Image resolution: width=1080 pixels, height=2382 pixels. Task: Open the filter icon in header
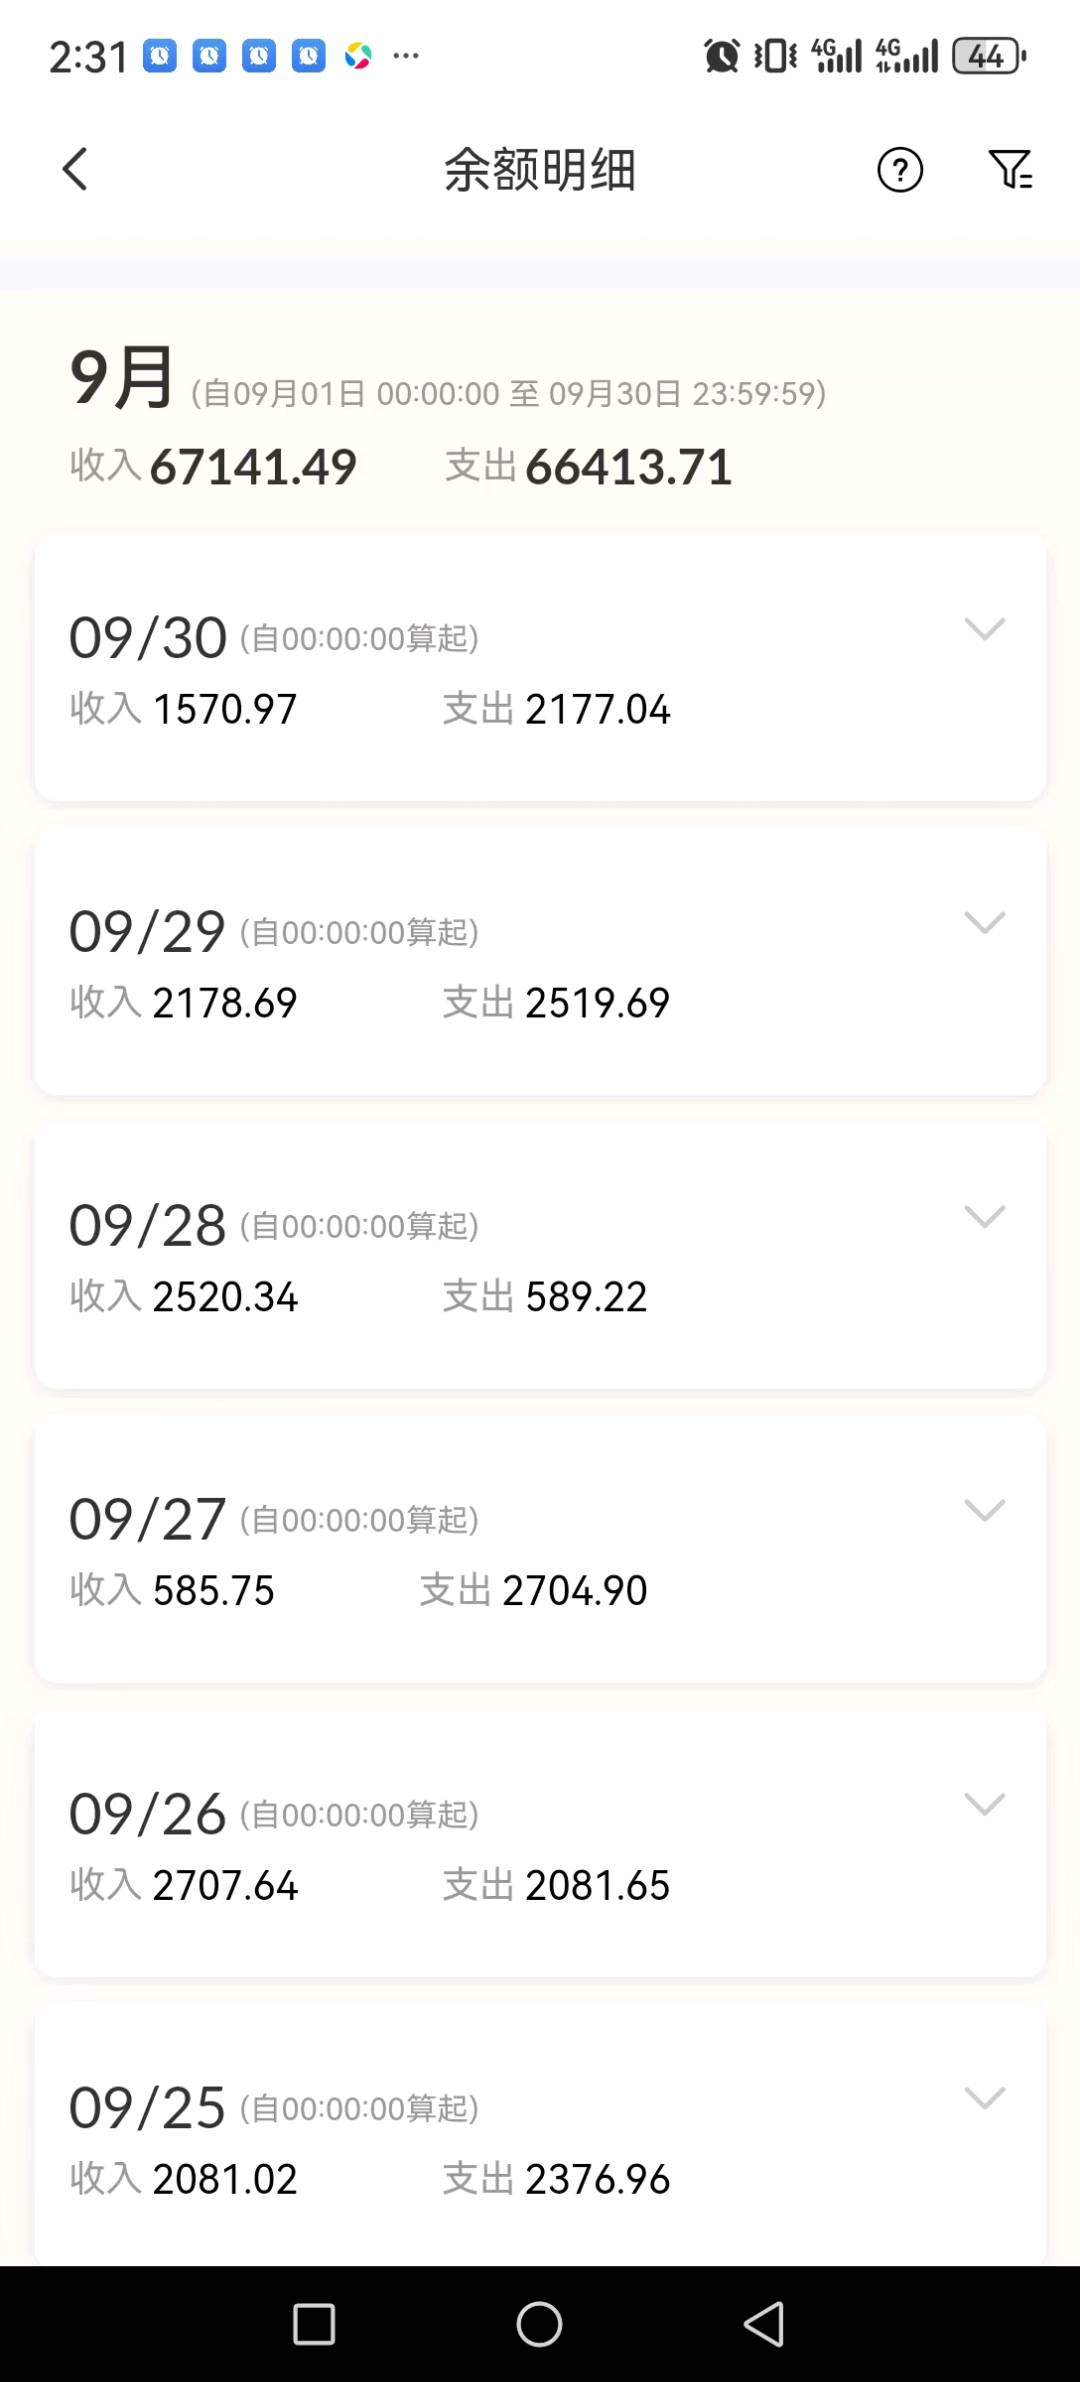tap(1010, 170)
